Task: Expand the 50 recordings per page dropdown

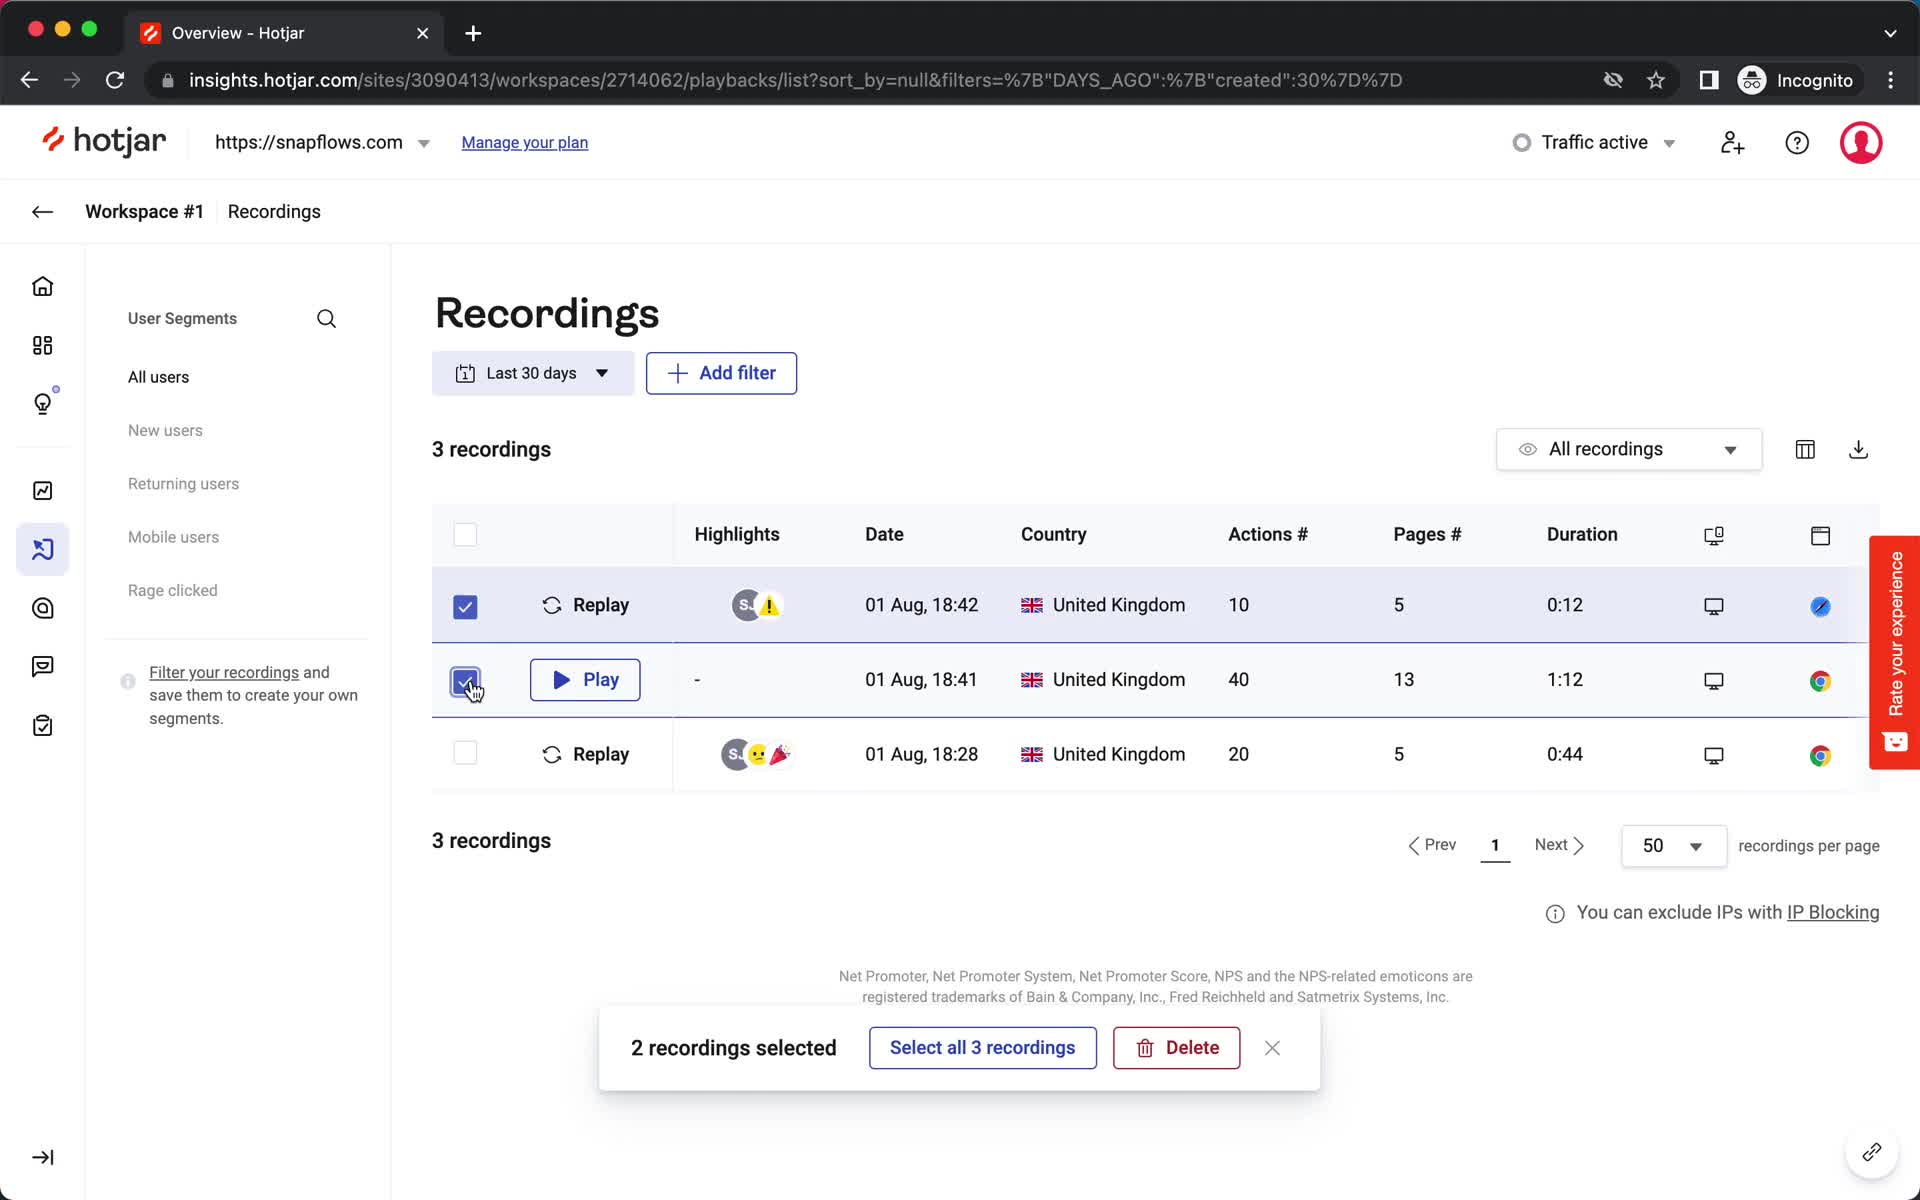Action: click(1668, 845)
